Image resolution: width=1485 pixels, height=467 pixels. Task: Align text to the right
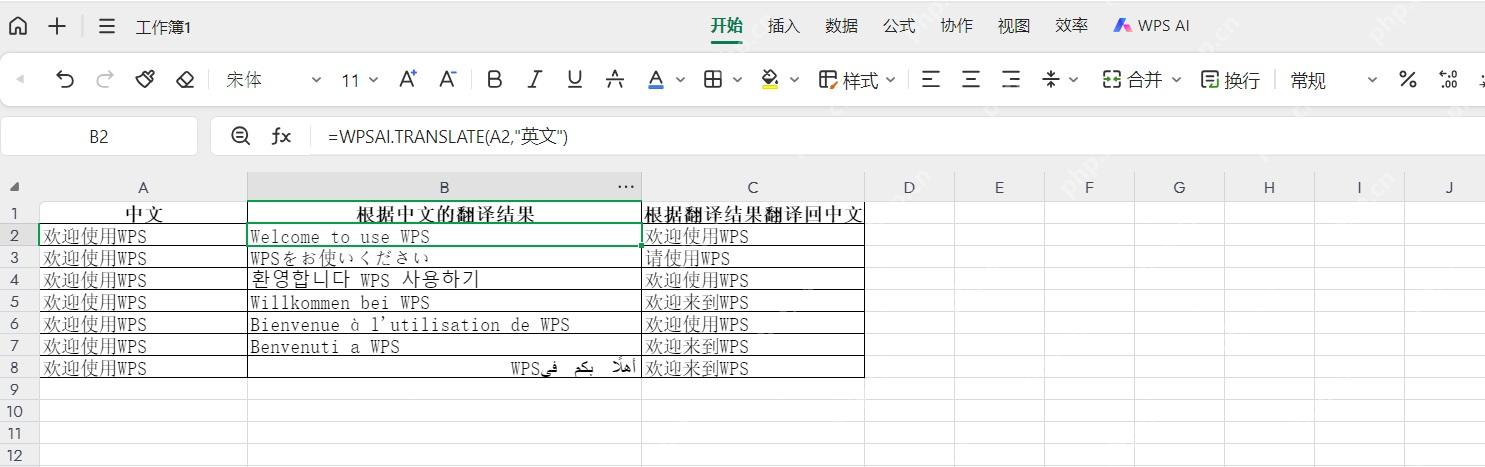1011,79
